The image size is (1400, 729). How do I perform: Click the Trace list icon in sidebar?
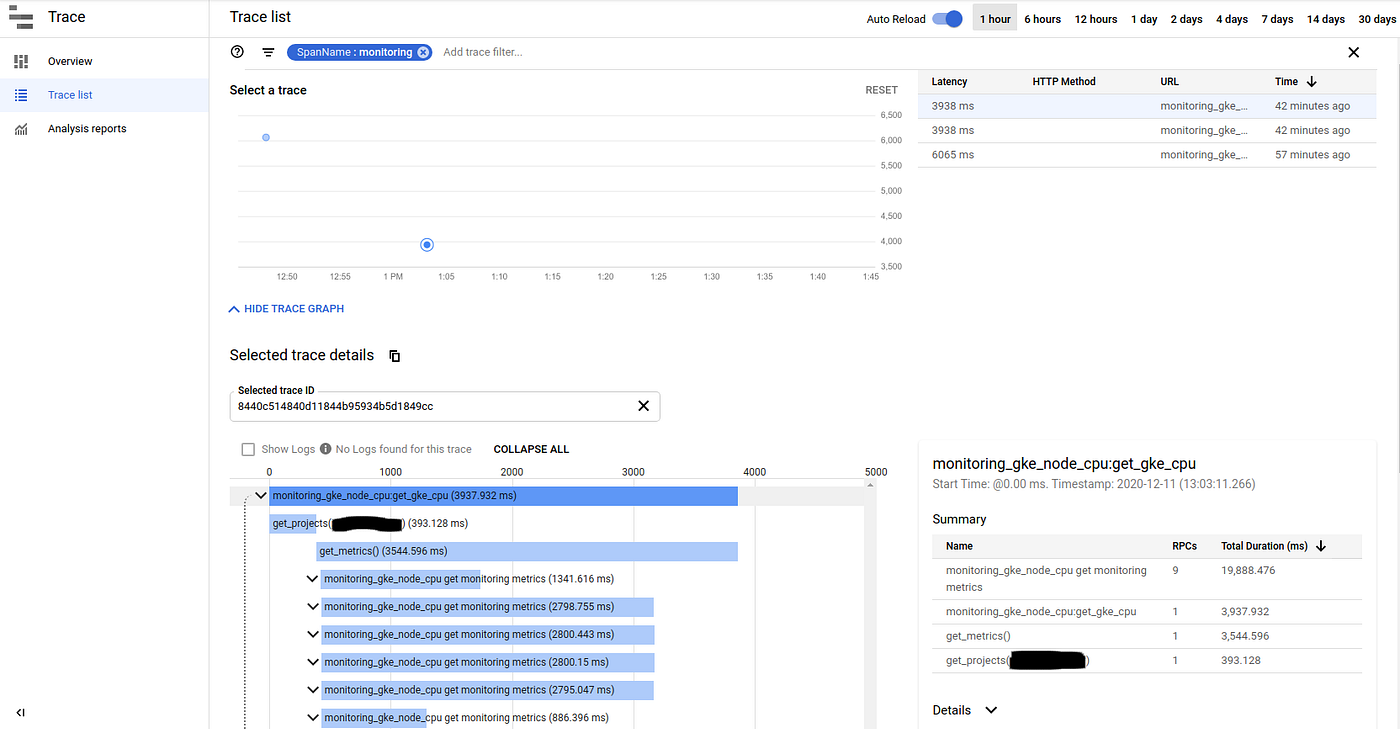[x=21, y=95]
